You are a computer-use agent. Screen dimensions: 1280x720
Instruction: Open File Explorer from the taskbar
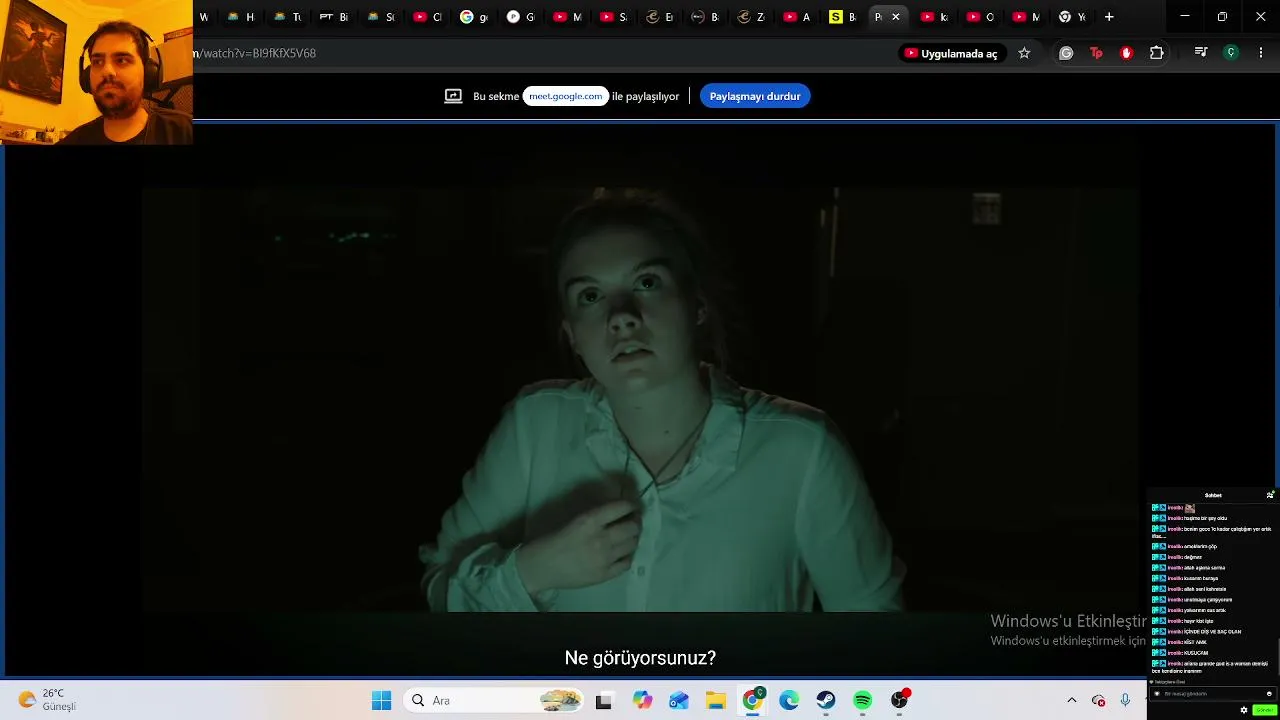pos(716,701)
